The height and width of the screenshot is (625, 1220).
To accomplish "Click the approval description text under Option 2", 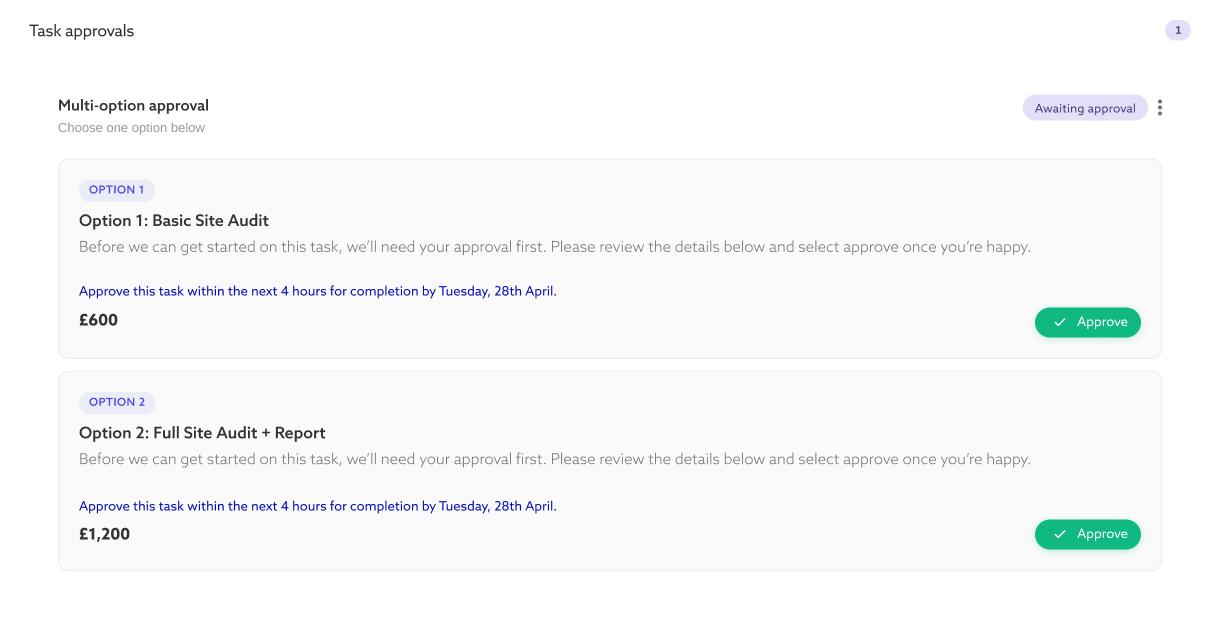I will pyautogui.click(x=555, y=459).
